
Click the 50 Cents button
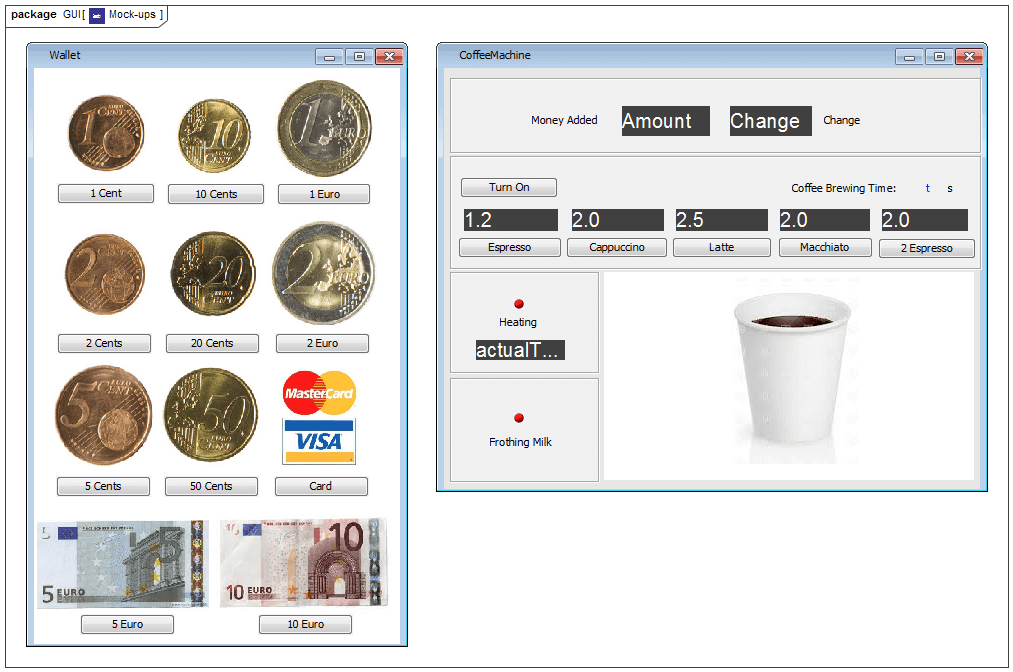pyautogui.click(x=211, y=486)
